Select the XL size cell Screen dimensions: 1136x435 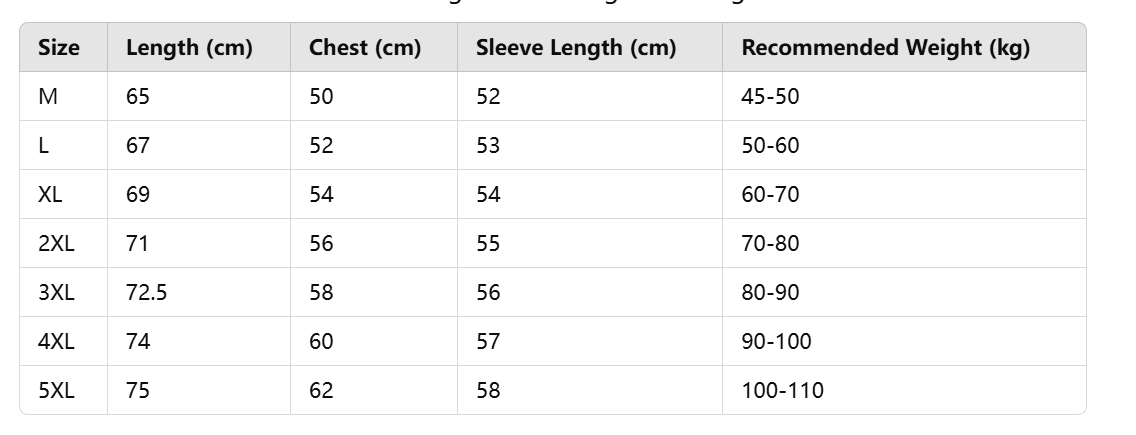coord(50,195)
